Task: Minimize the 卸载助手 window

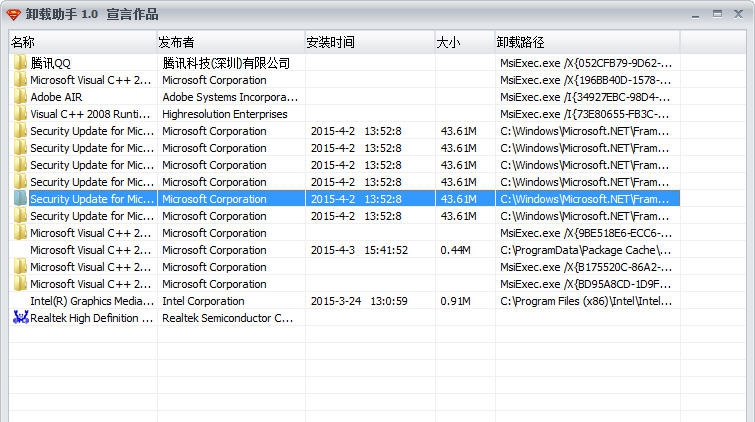Action: (695, 15)
